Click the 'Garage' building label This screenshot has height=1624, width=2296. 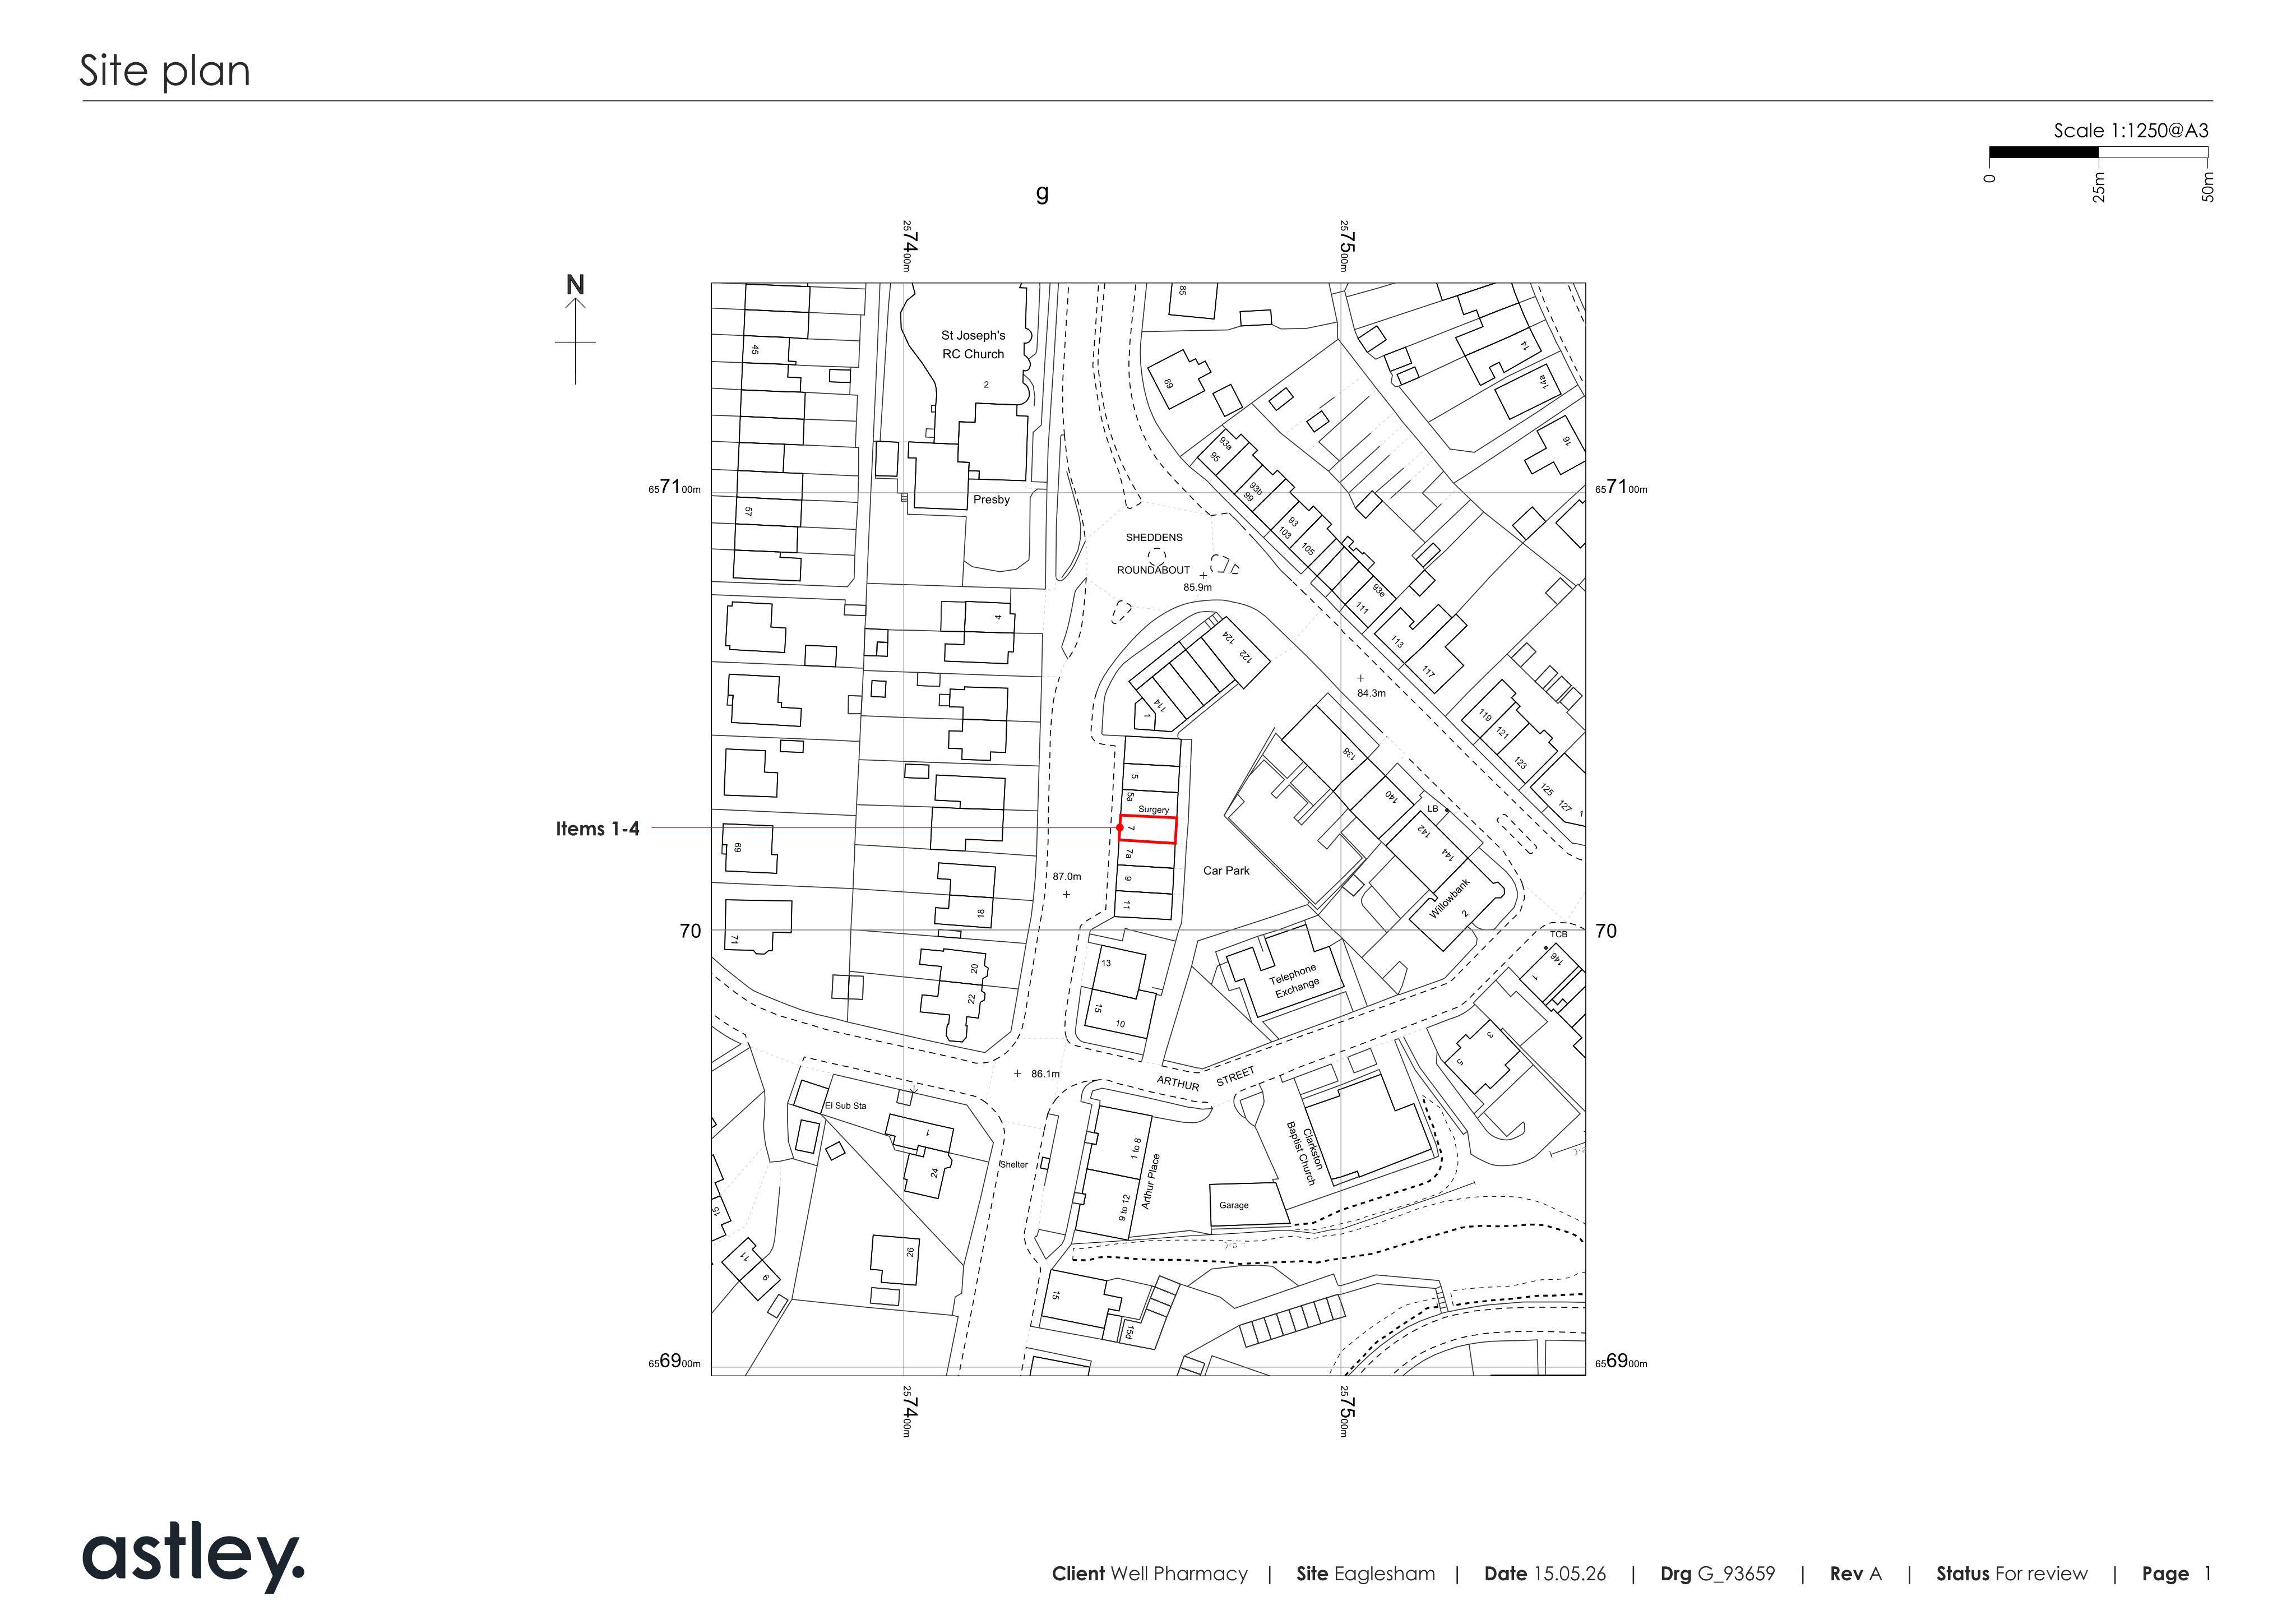pos(1234,1205)
